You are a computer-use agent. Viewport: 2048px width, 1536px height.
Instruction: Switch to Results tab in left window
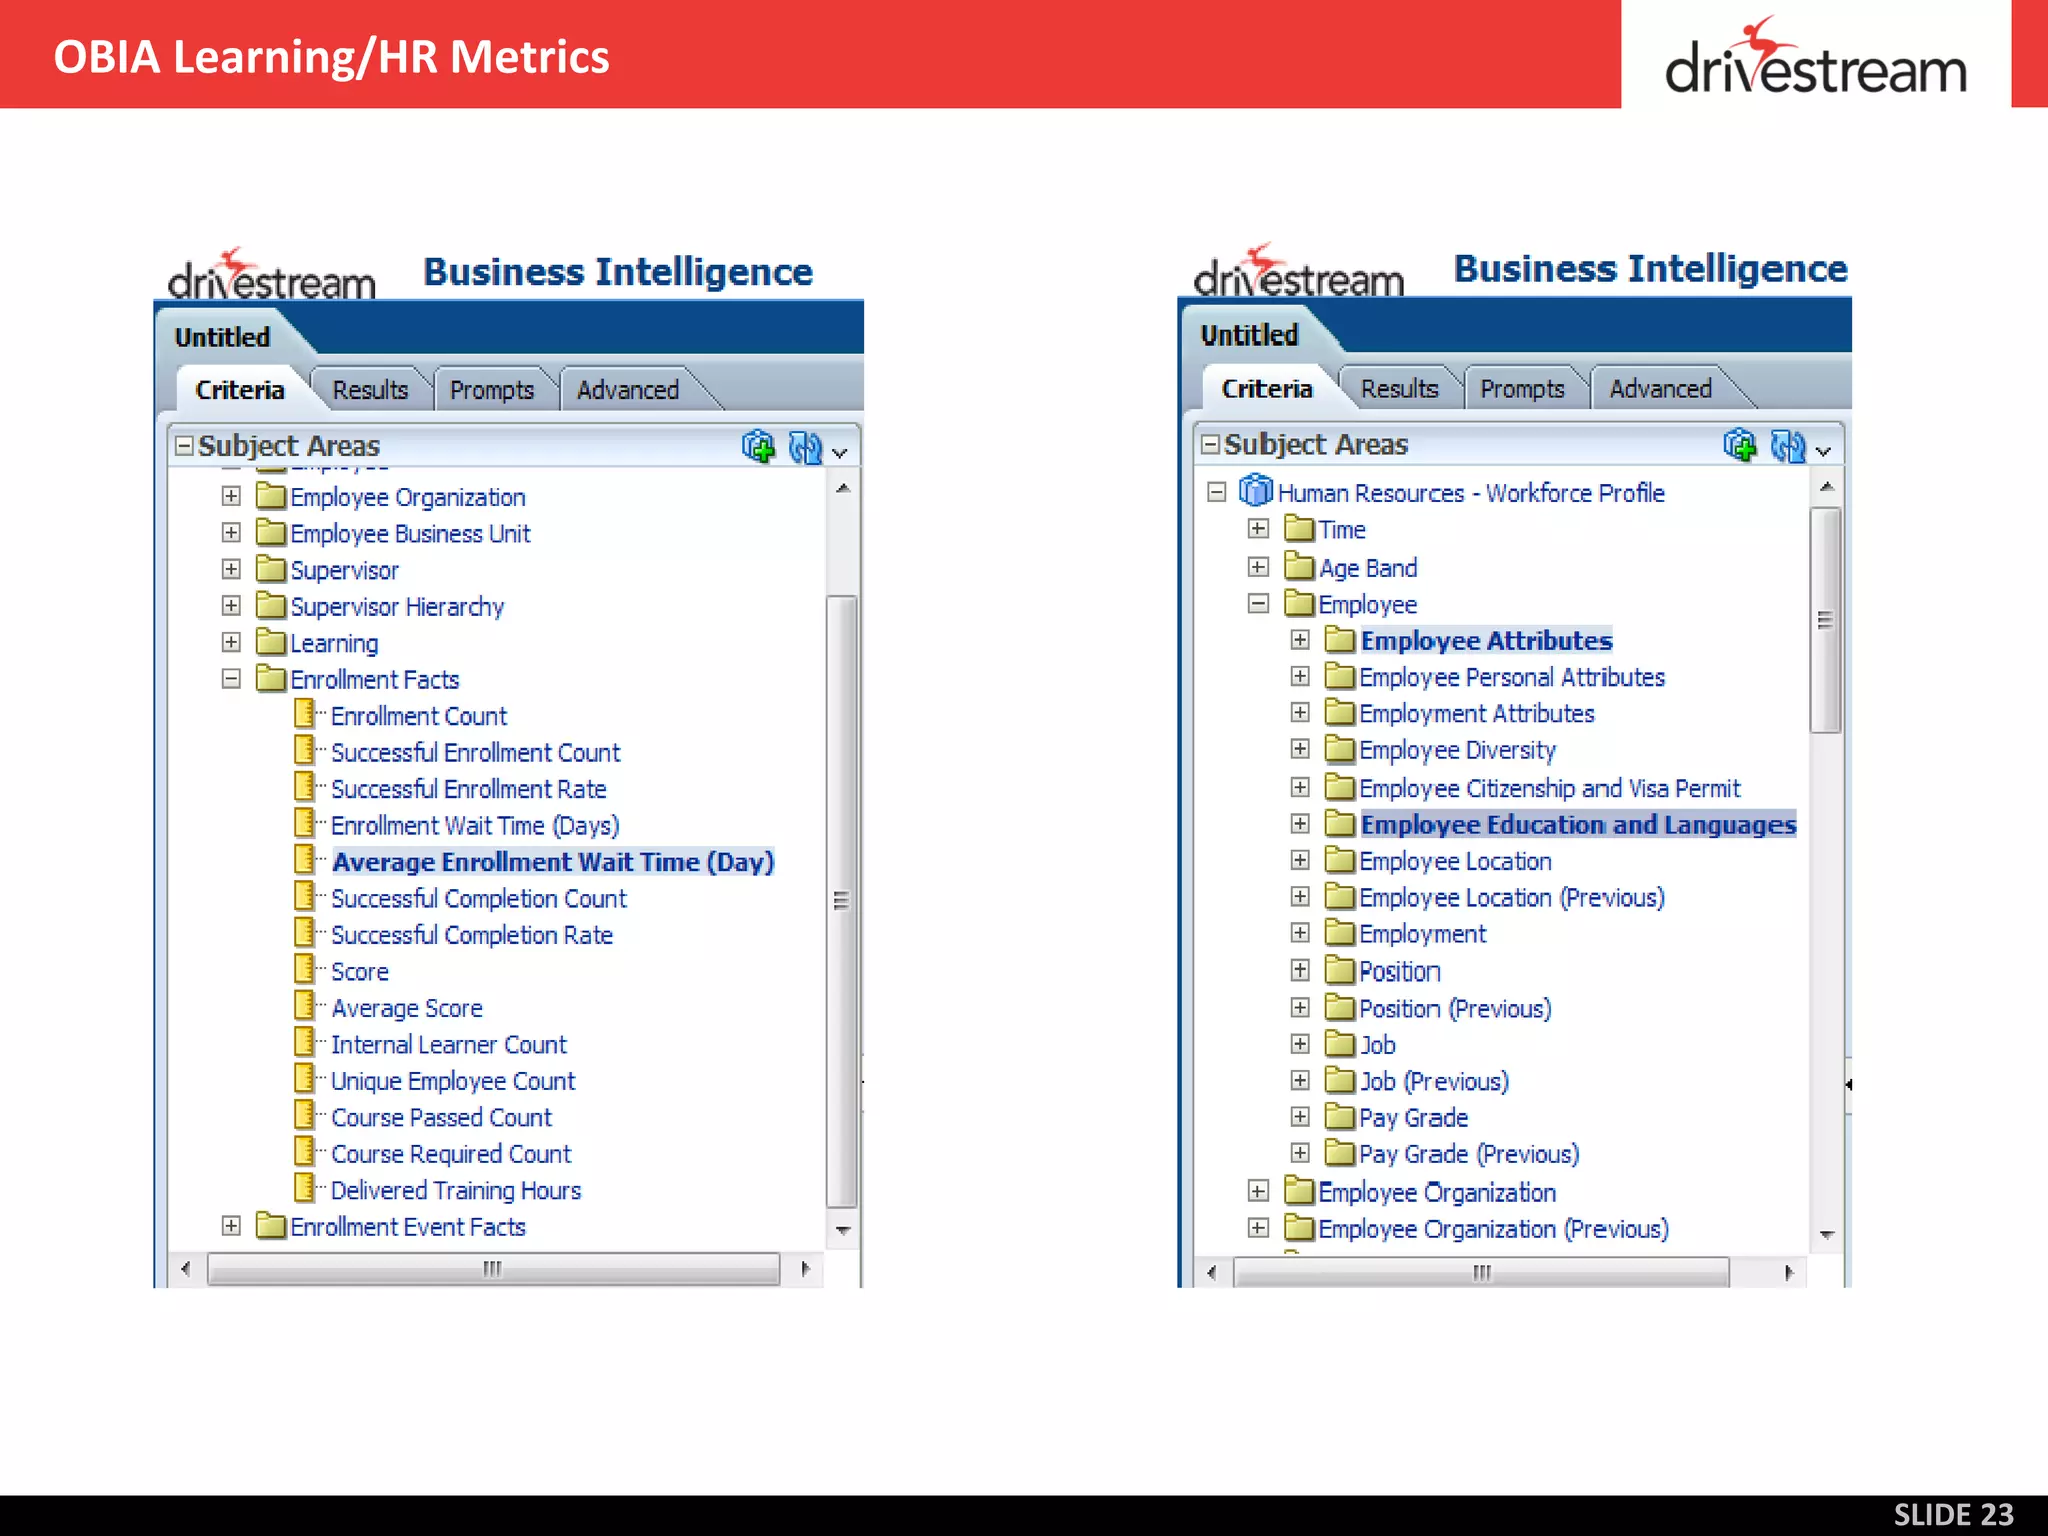(370, 390)
